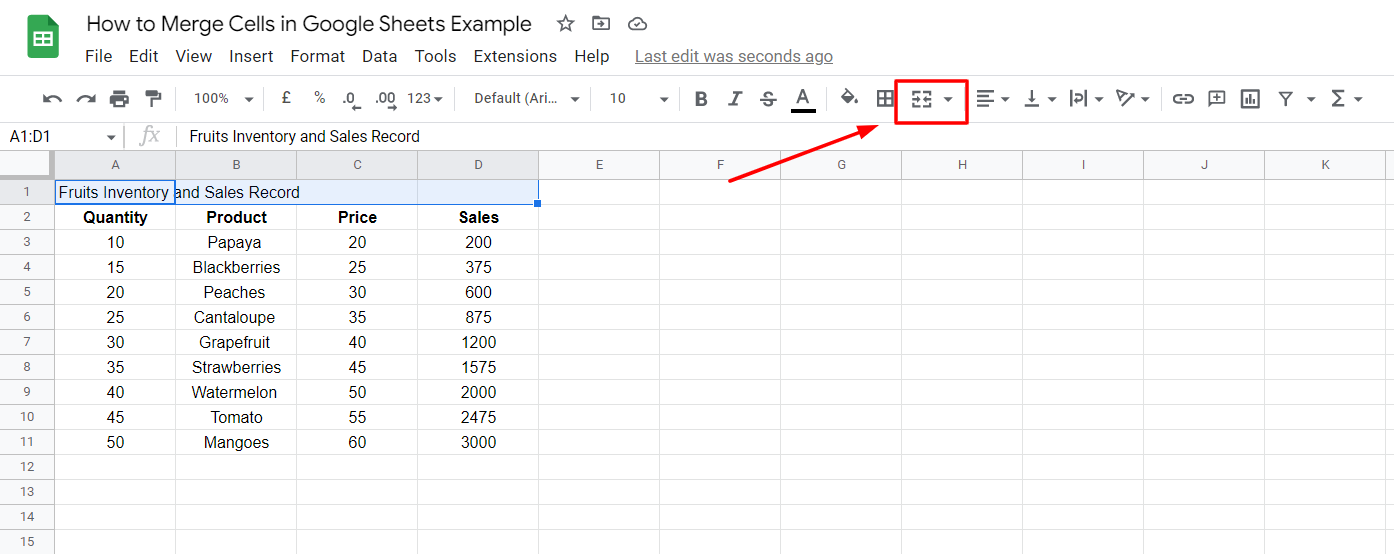Click the Merge cells icon
Screen dimensions: 1394x554
921,99
